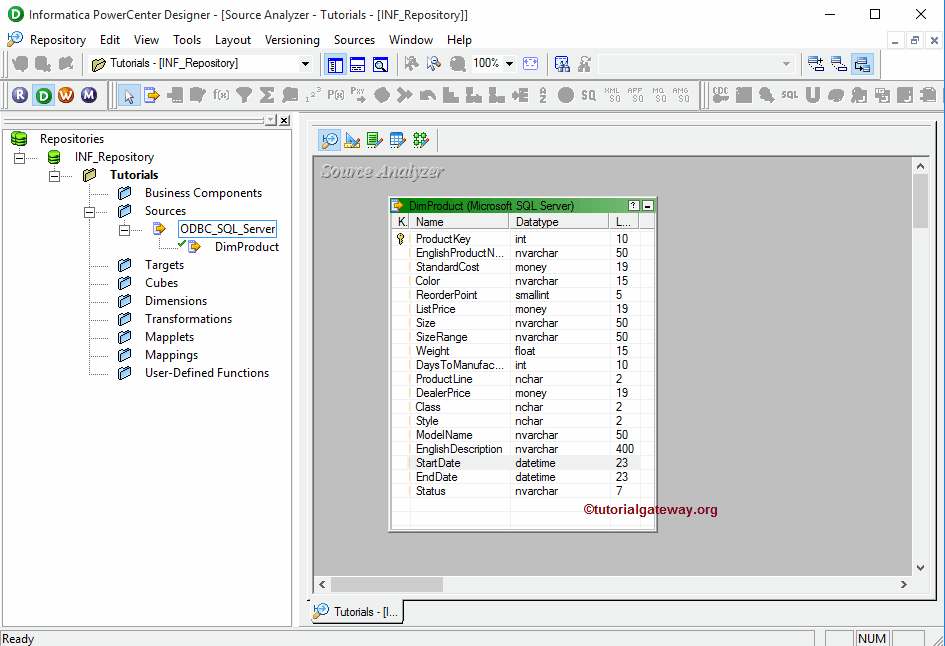Select DimProduct in the navigator tree
Viewport: 945px width, 646px height.
click(x=246, y=247)
